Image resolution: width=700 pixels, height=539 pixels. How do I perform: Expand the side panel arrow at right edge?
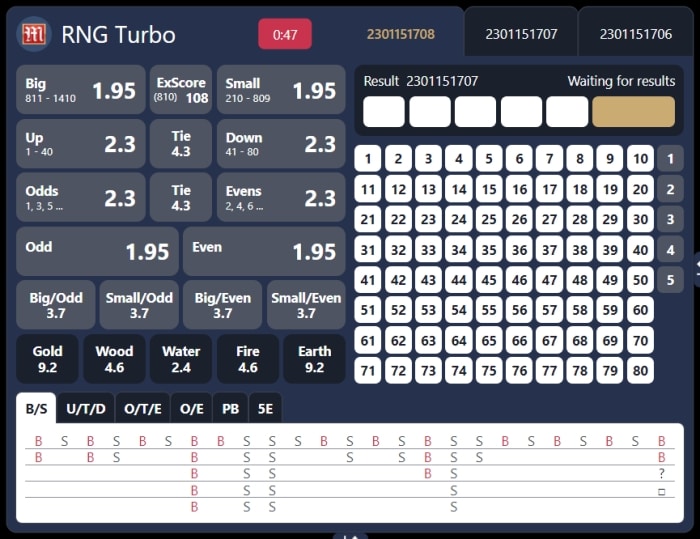click(x=694, y=265)
